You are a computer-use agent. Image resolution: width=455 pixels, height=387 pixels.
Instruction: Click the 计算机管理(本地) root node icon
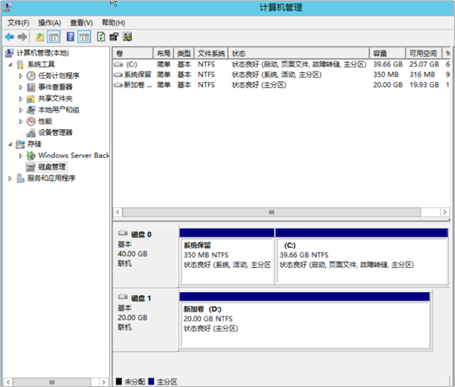coord(9,53)
